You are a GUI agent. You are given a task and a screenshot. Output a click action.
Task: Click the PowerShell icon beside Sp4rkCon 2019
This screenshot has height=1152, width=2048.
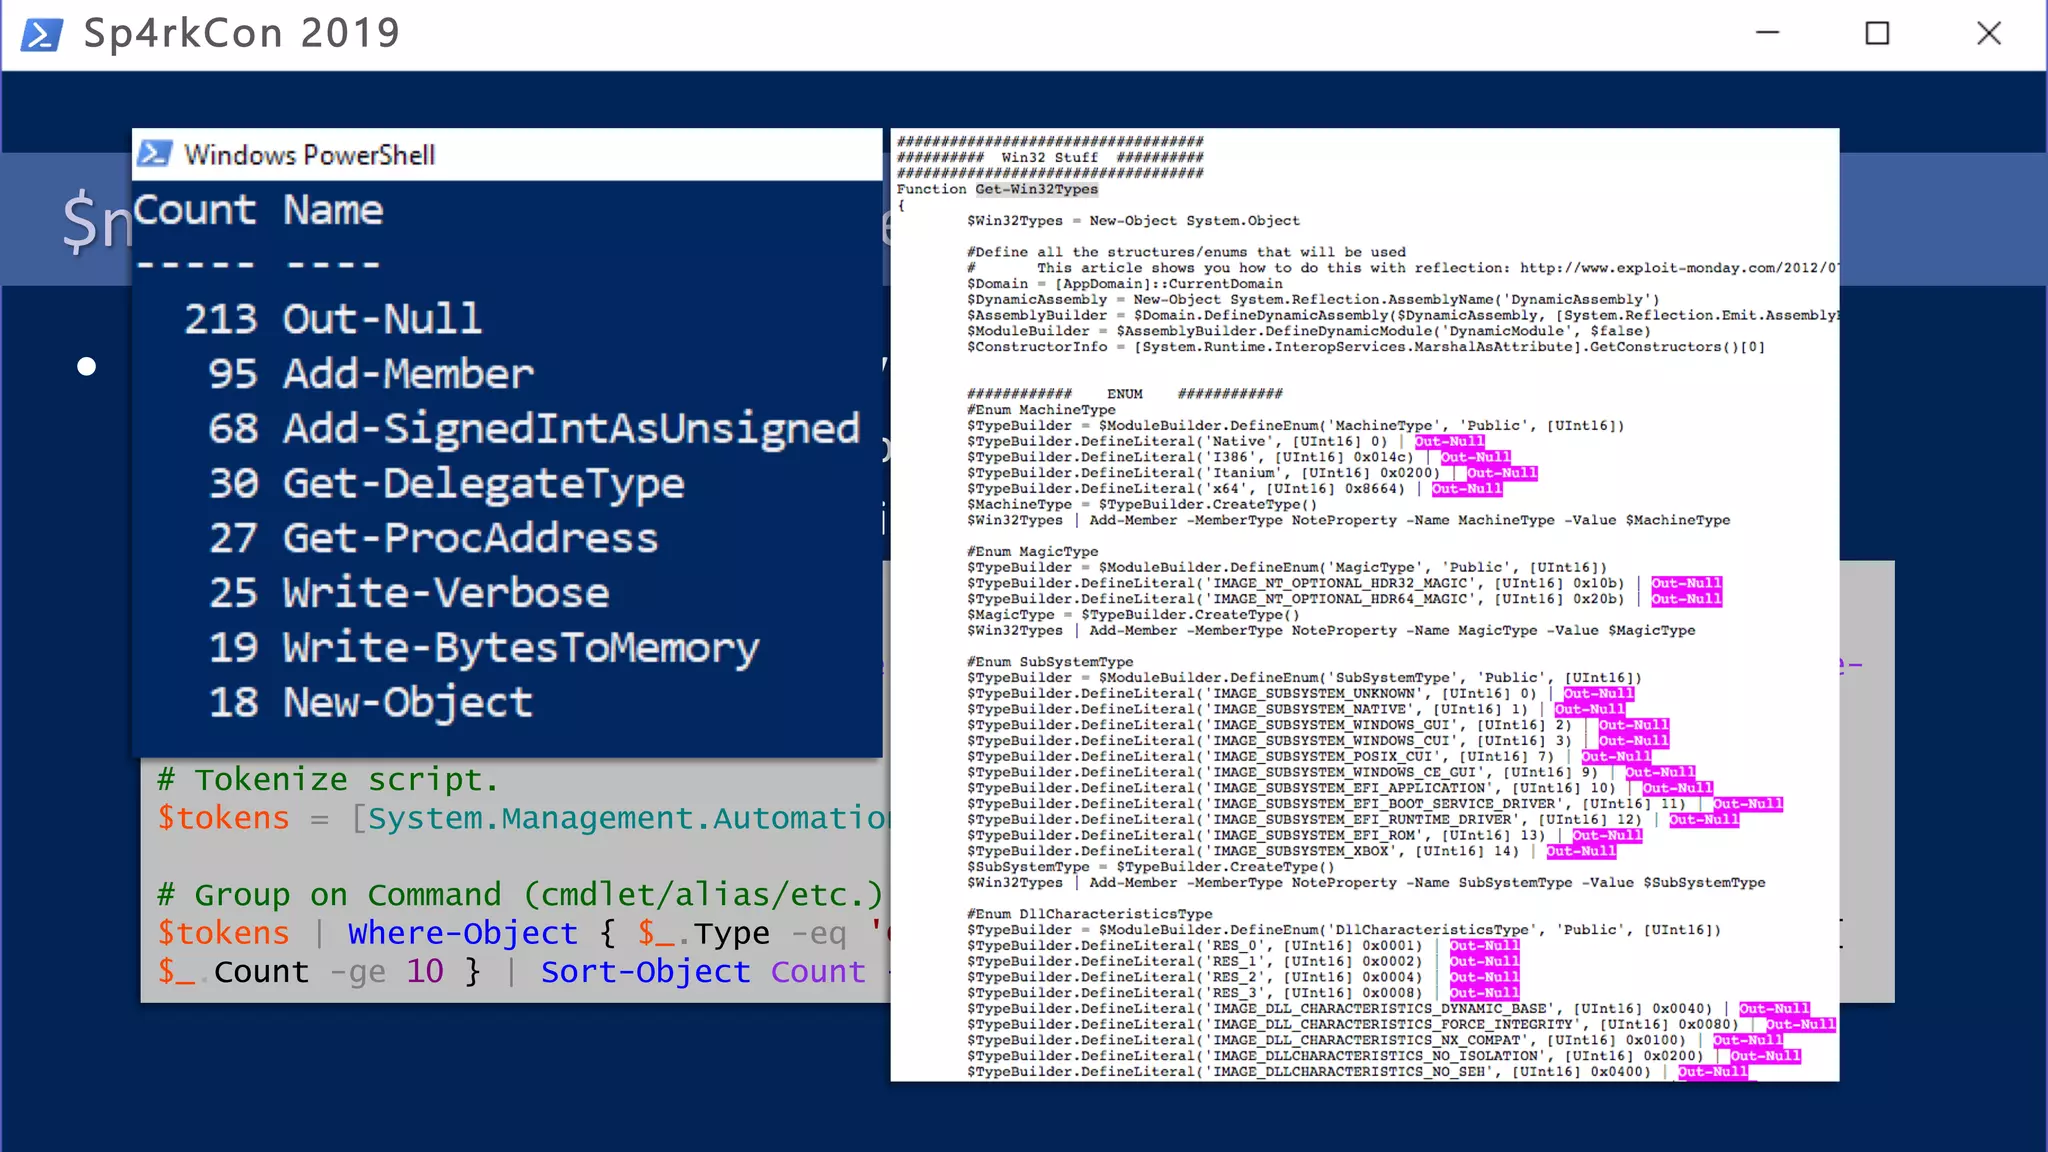coord(42,34)
